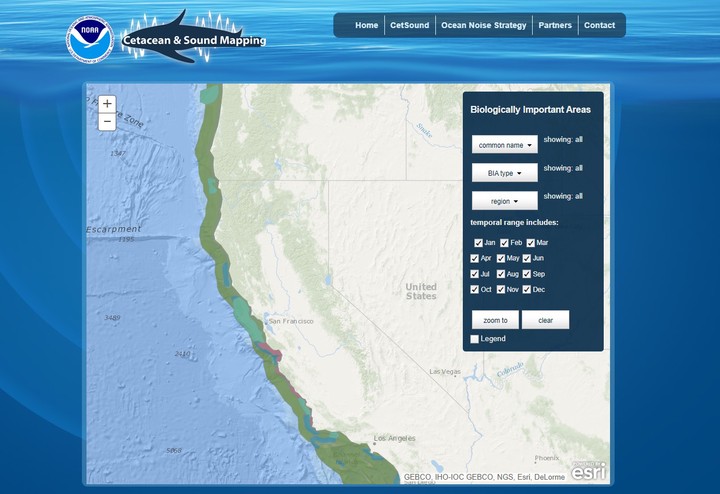Zoom in the map with plus button
720x494 pixels.
(107, 104)
